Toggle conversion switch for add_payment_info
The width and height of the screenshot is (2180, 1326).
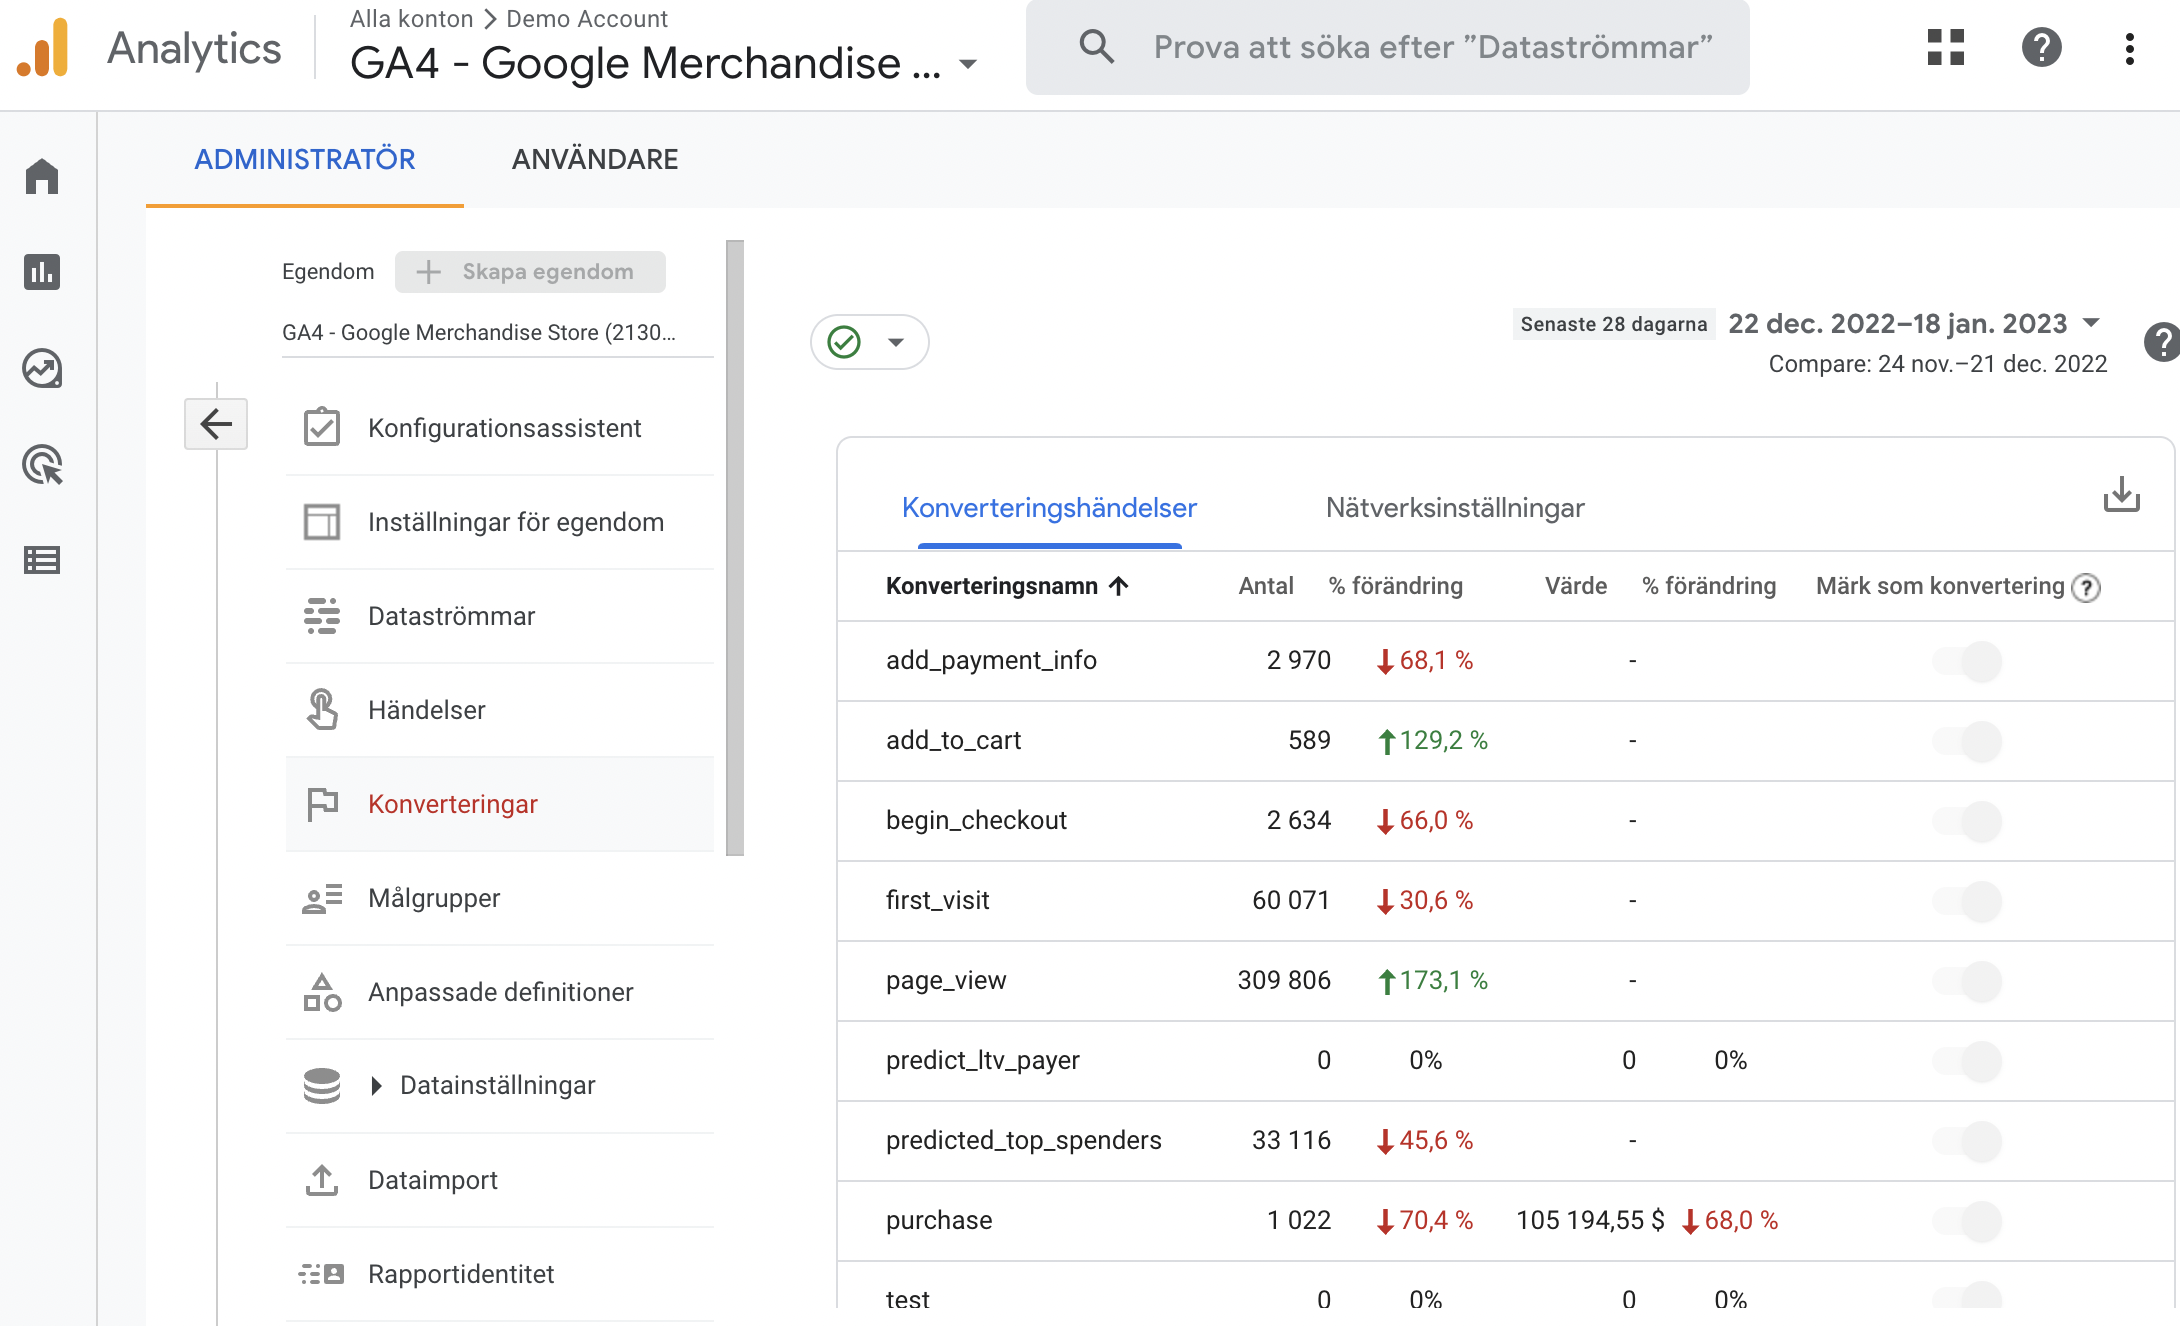point(1967,661)
